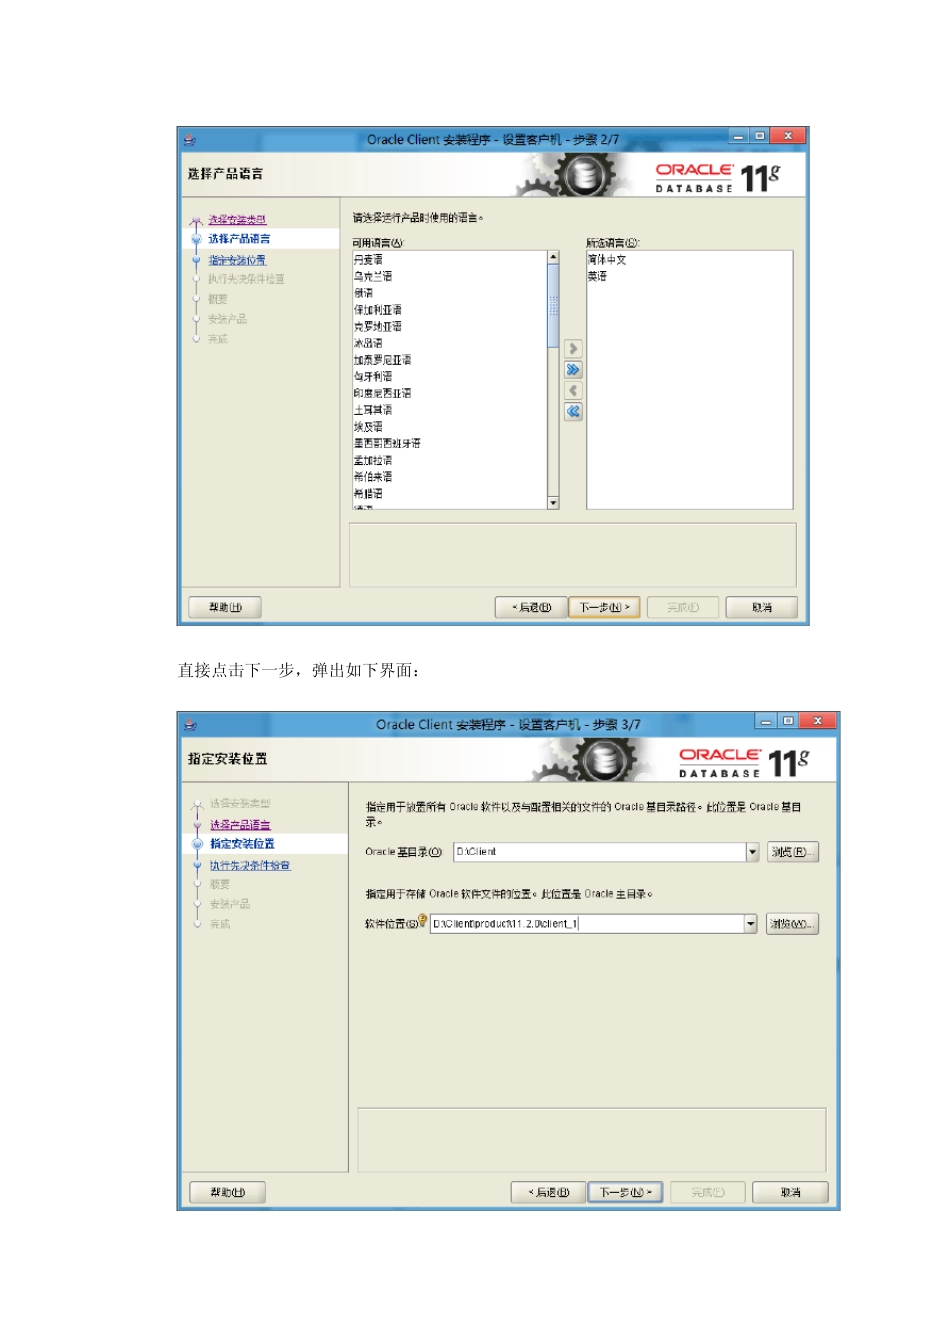Select 土耳其语 in the available languages list
This screenshot has width=950, height=1344.
[373, 410]
